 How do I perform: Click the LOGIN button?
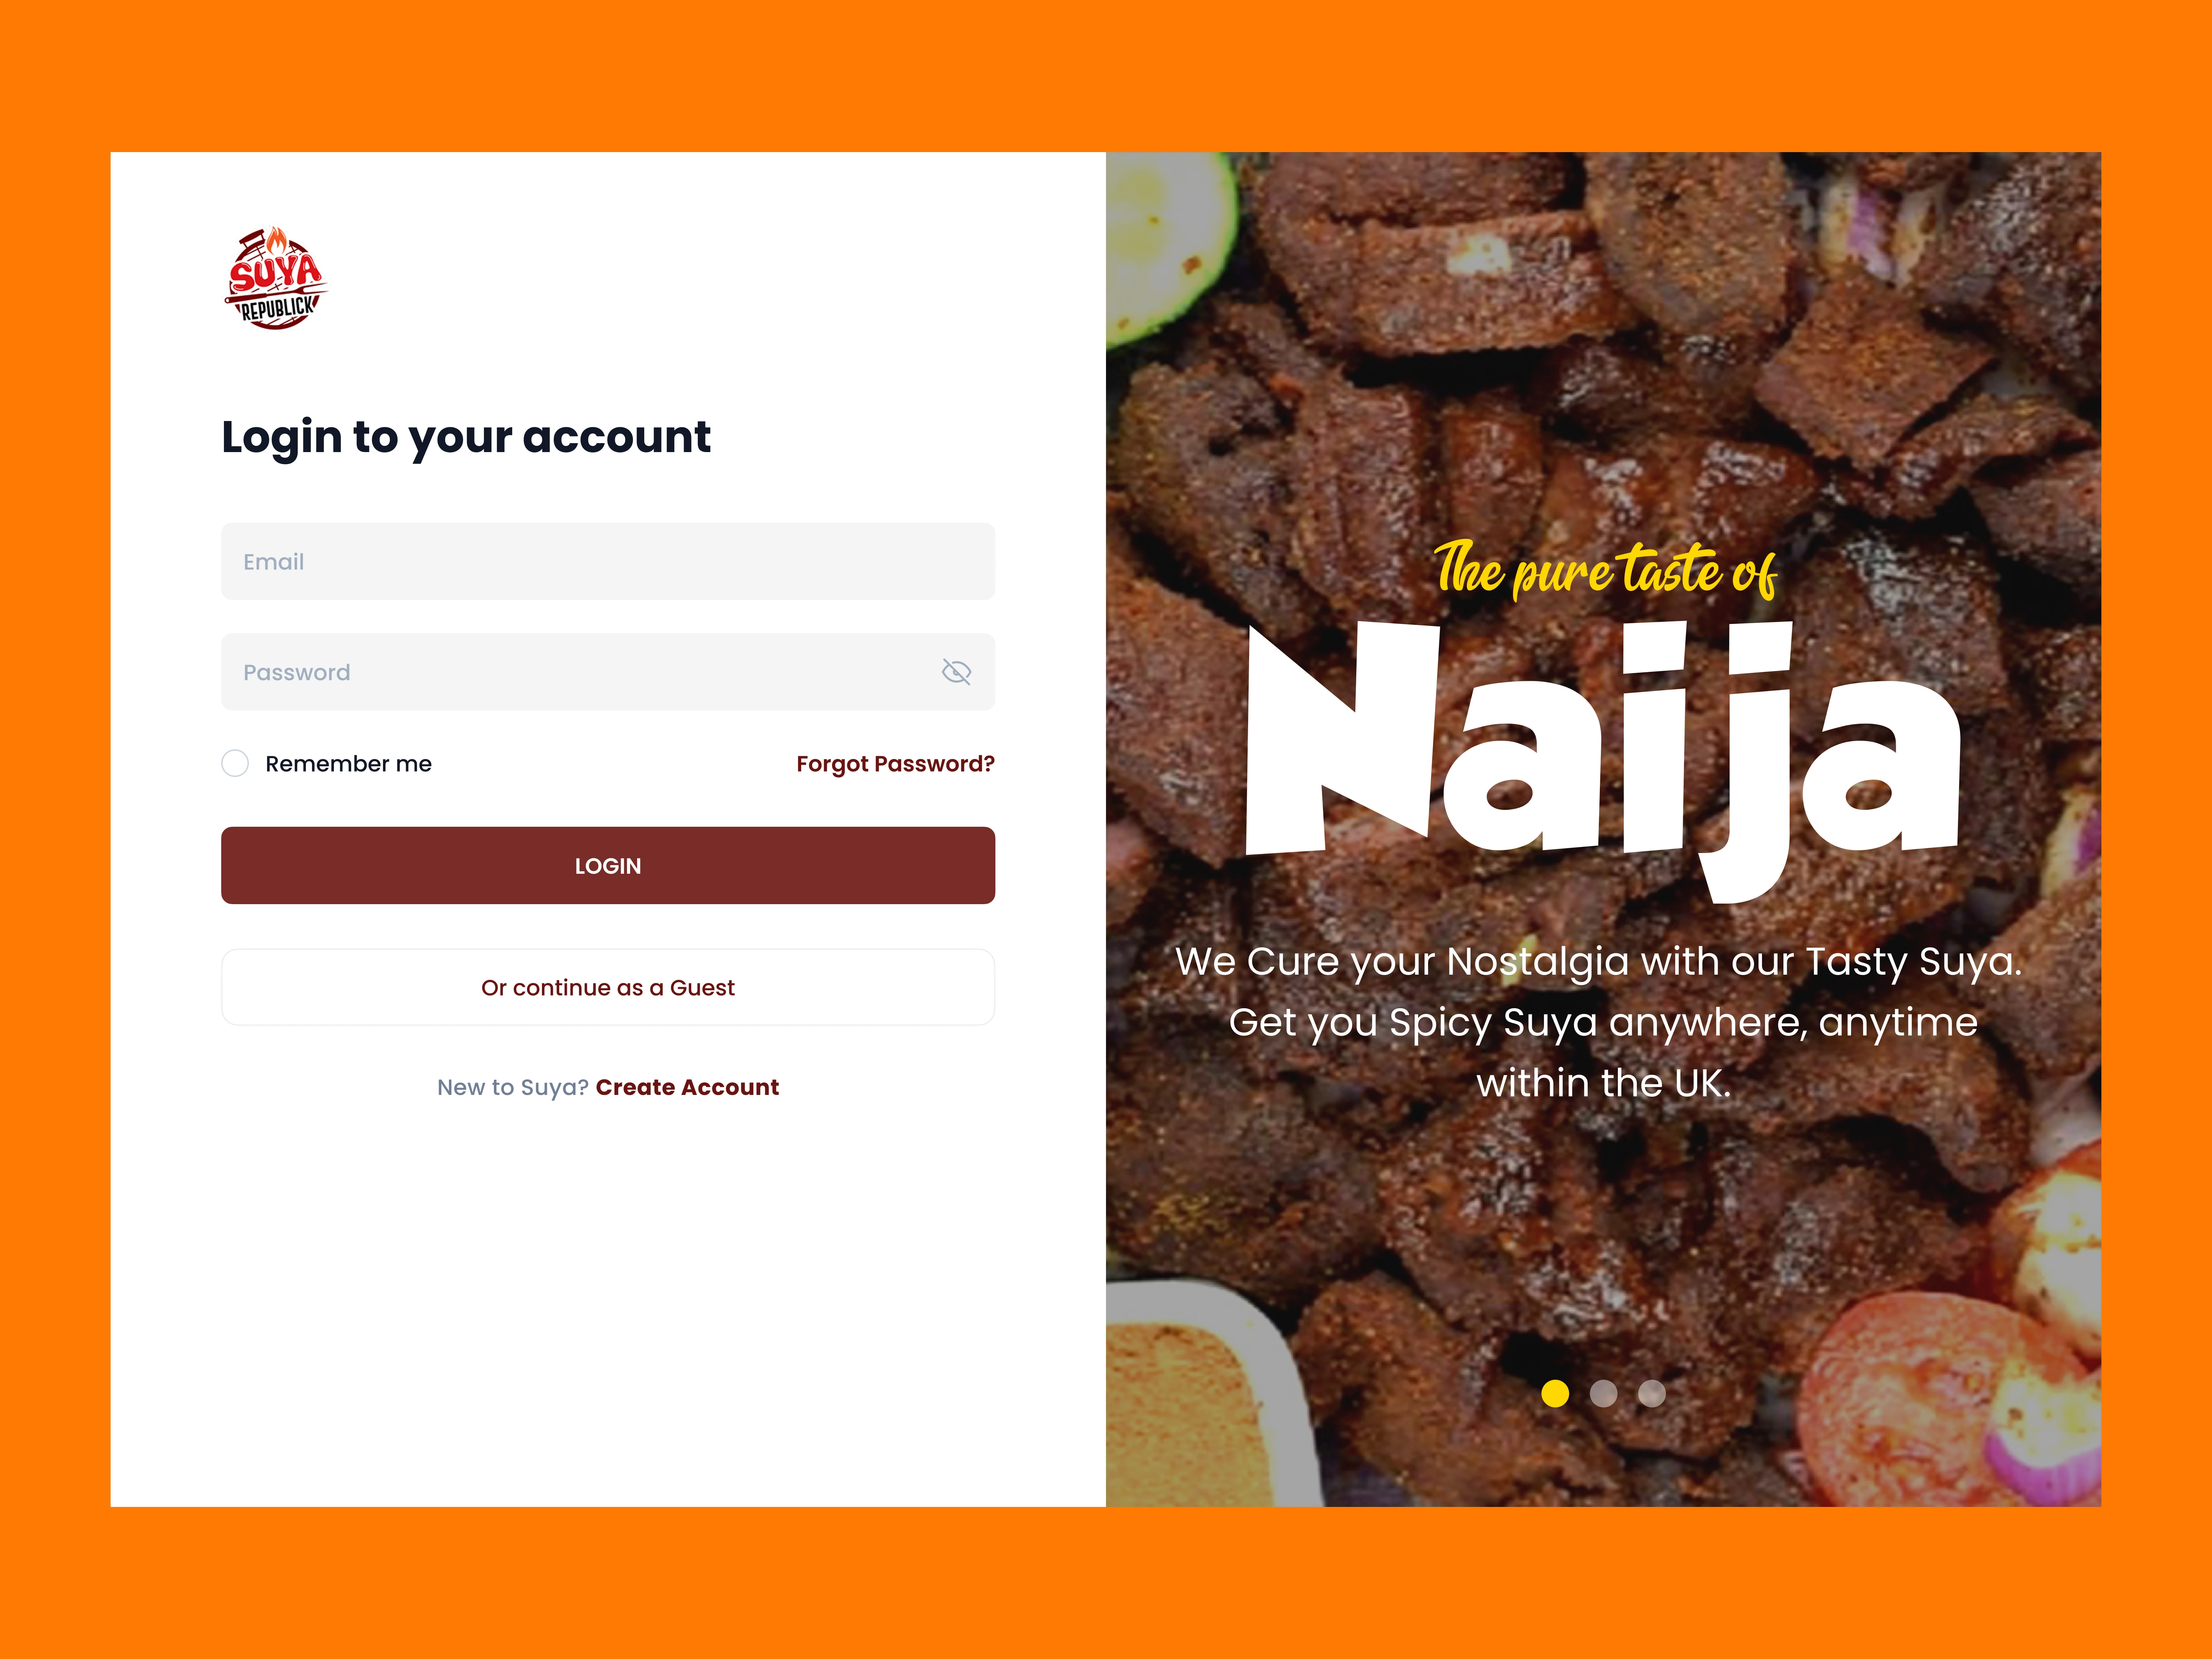pos(608,866)
